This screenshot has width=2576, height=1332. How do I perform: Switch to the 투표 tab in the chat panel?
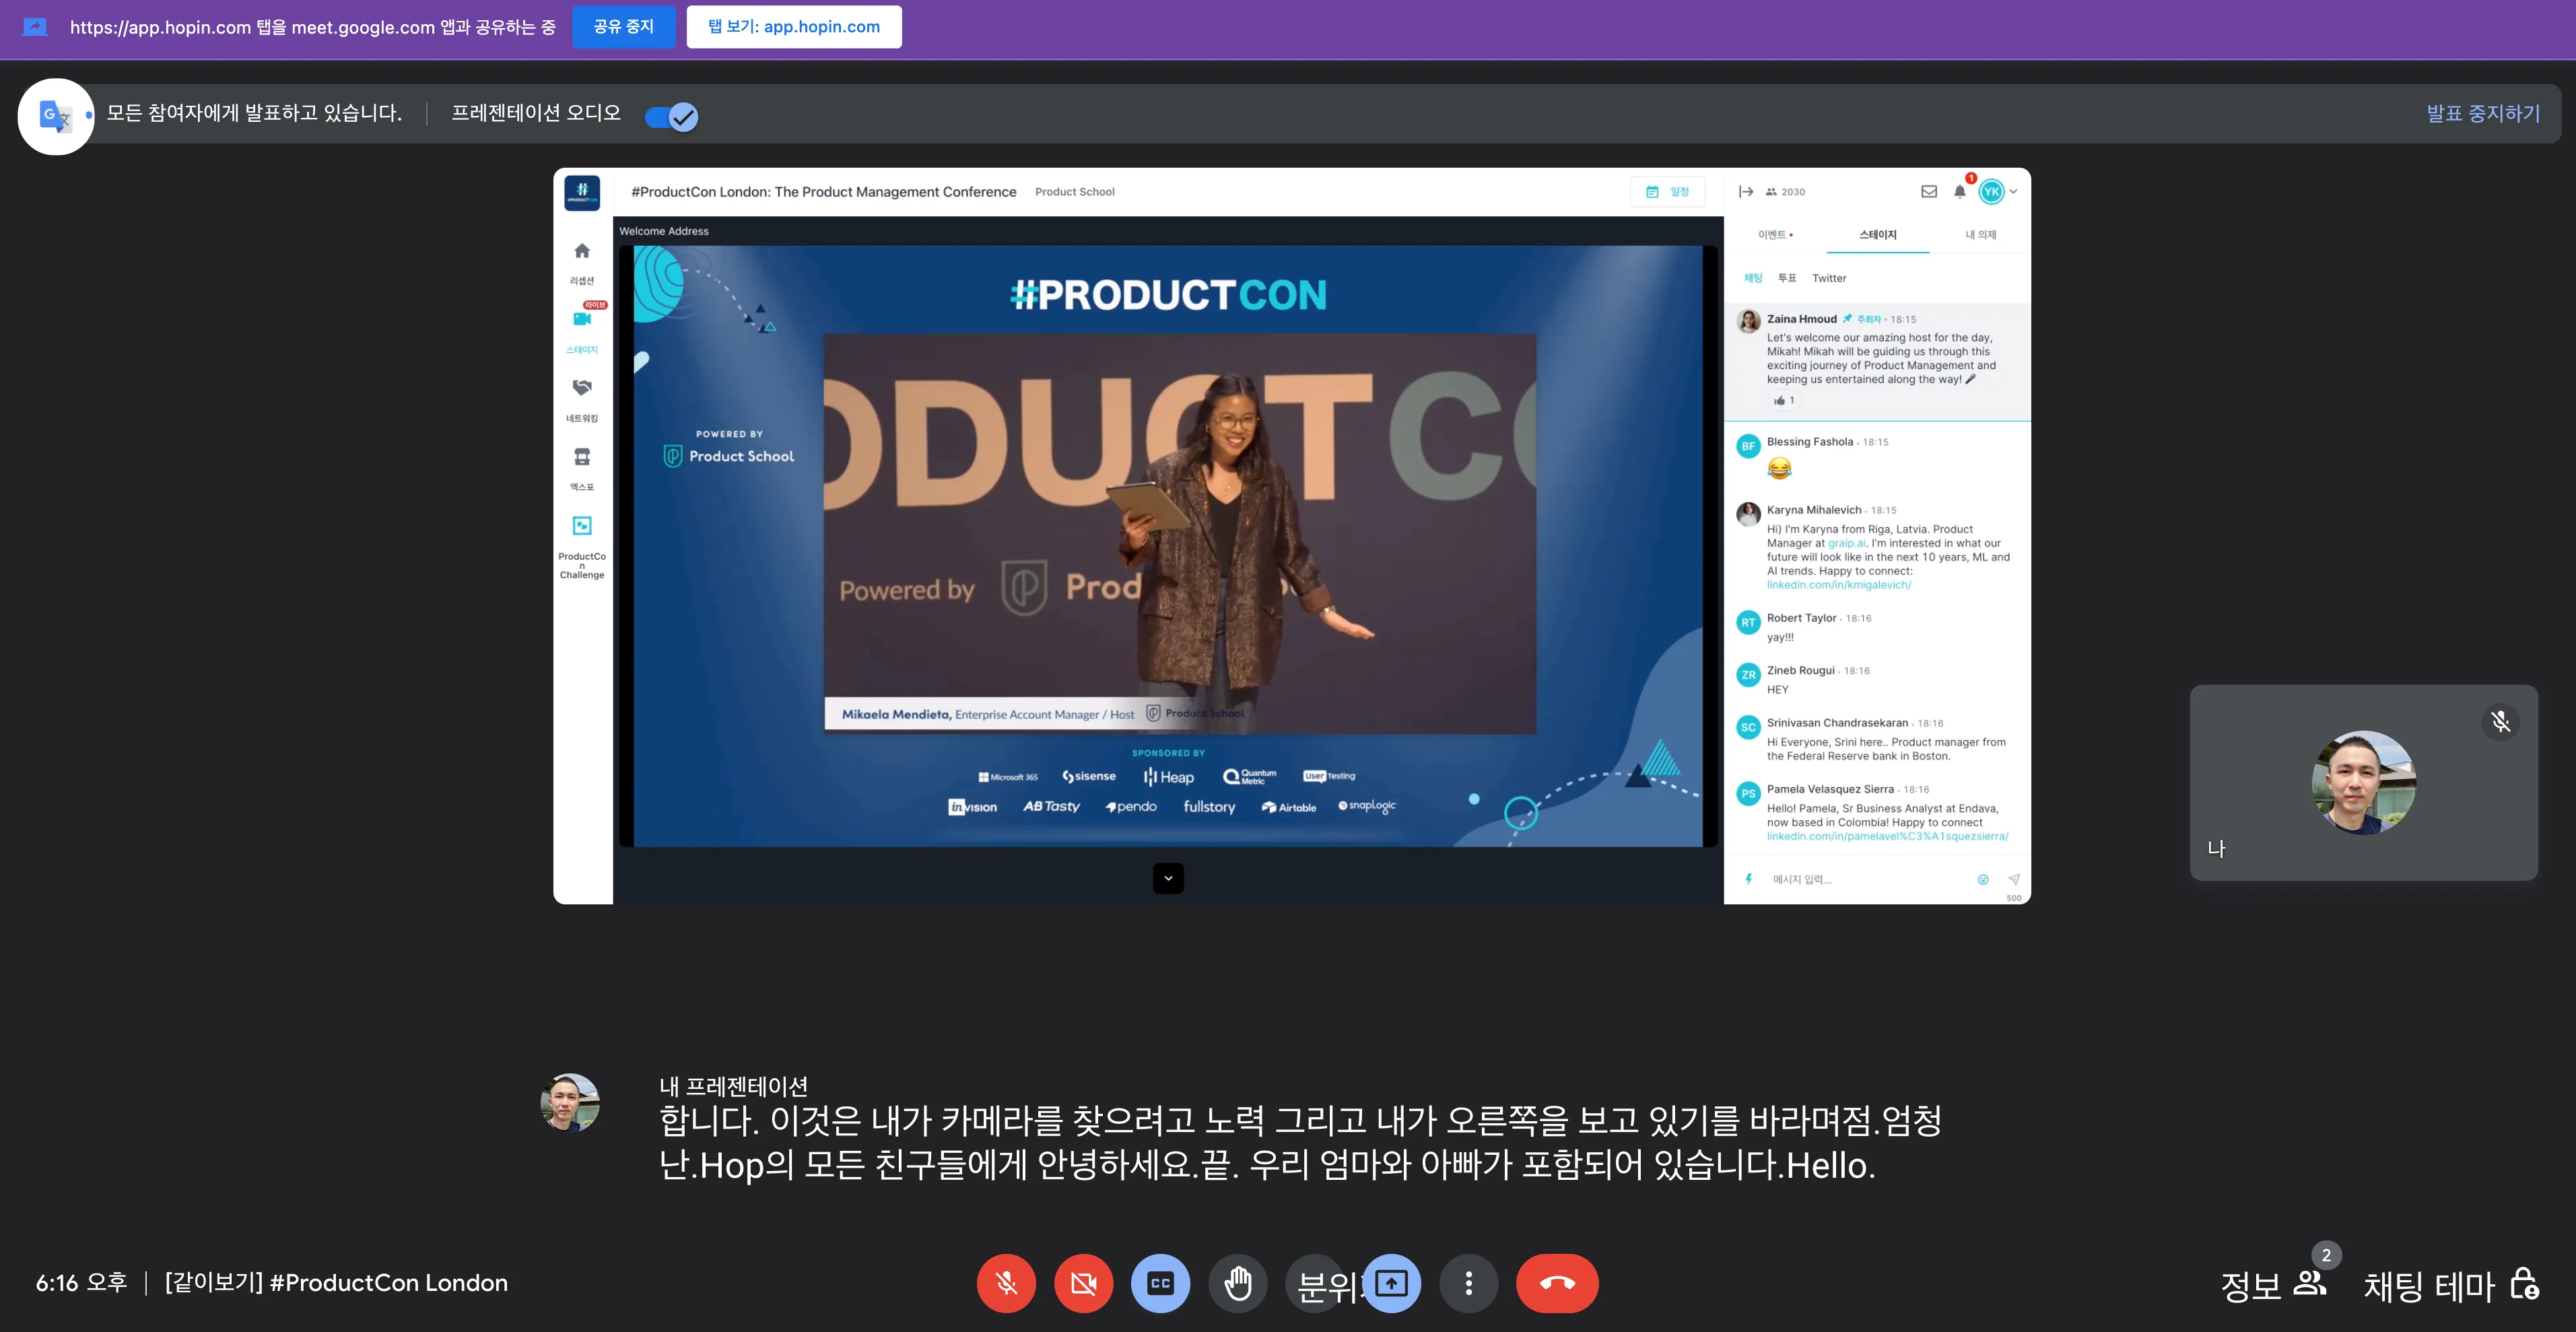tap(1787, 278)
